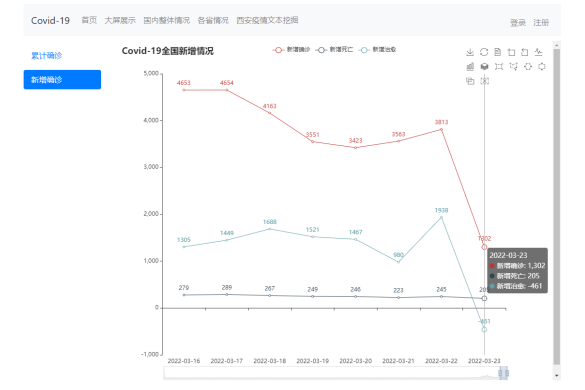Open the data view document icon

point(497,52)
